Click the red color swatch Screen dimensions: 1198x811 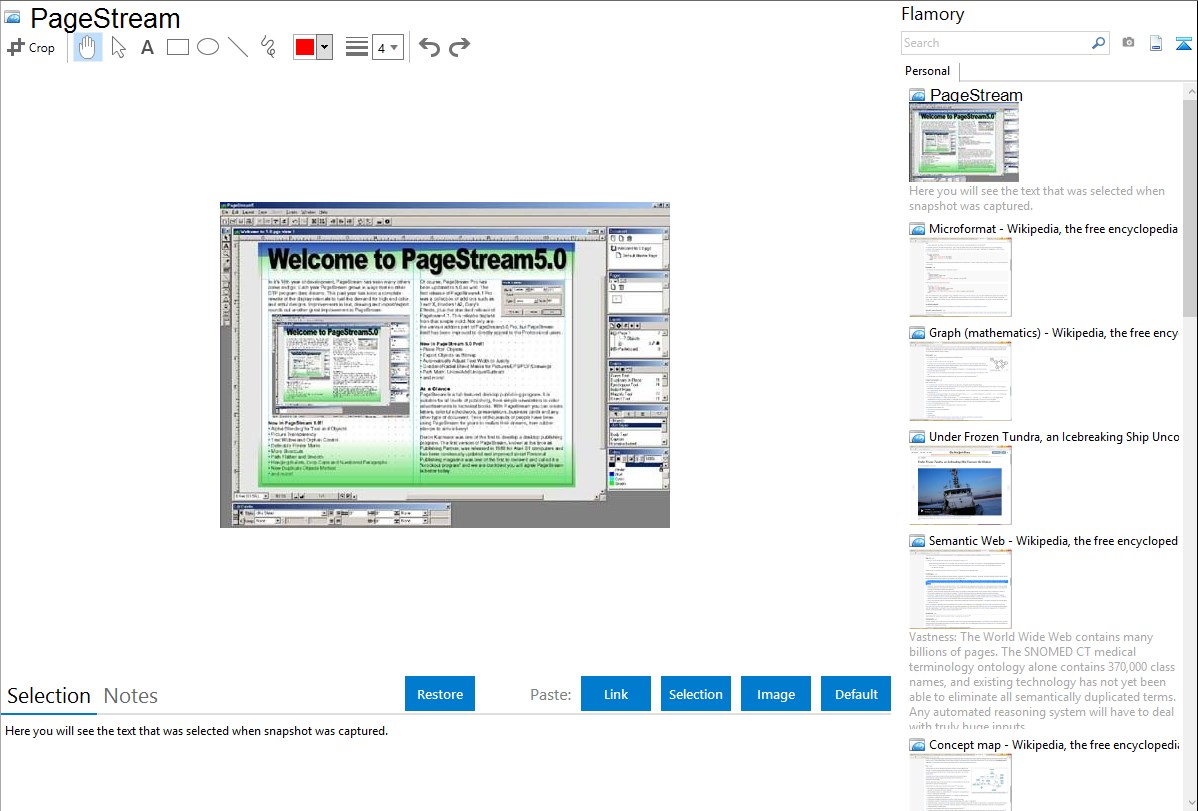[x=305, y=47]
